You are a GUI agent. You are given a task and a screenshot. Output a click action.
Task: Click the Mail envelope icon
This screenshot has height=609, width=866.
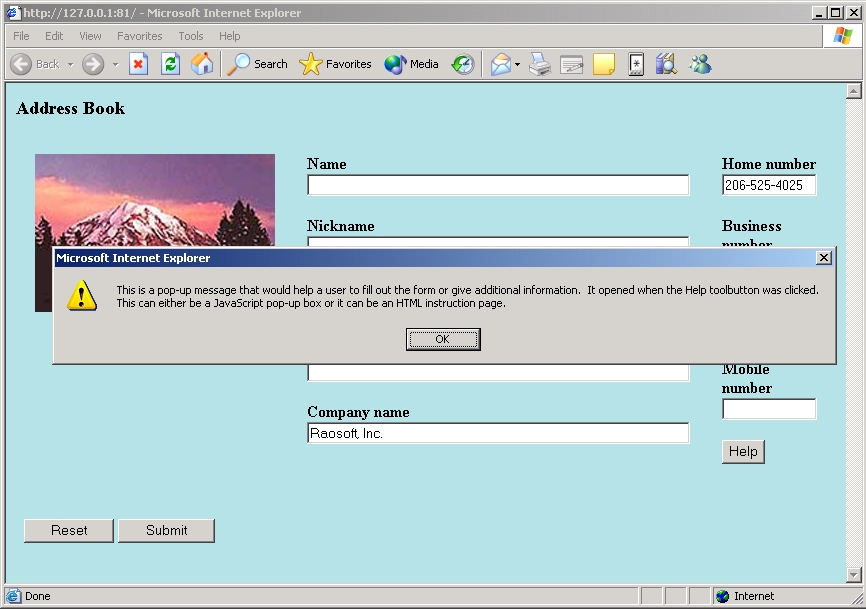(500, 65)
